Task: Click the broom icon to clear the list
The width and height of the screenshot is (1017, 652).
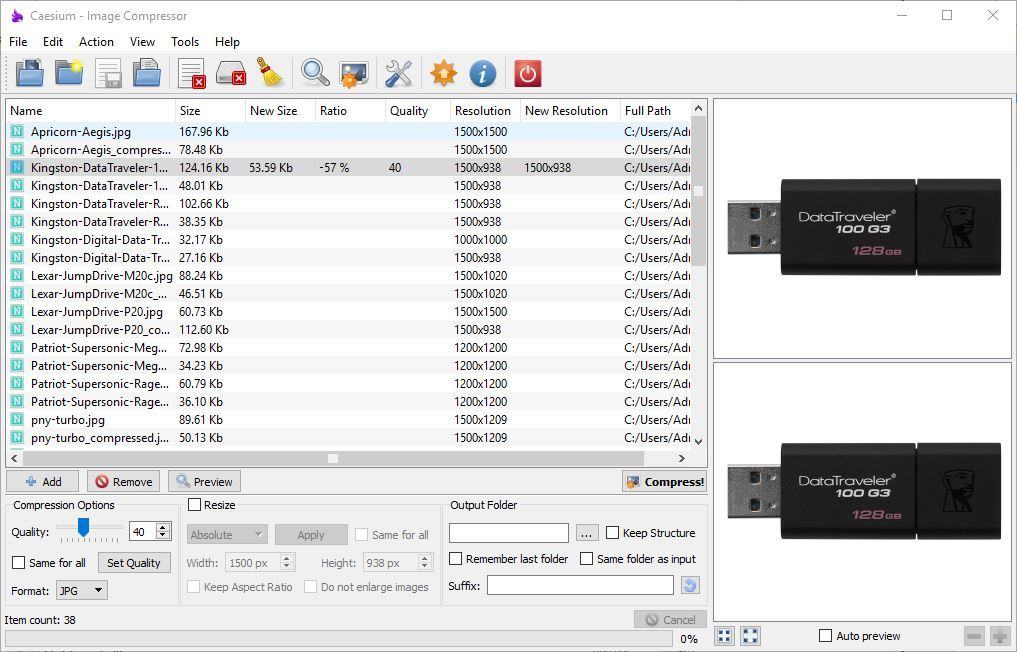Action: (x=269, y=73)
